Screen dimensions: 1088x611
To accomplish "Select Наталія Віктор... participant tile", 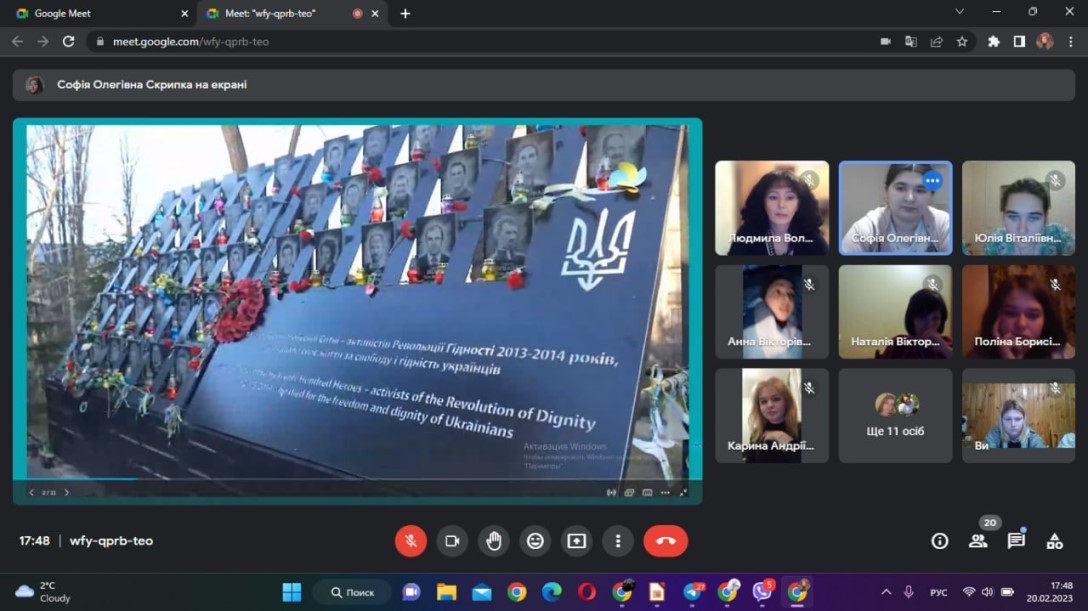I will pos(895,311).
